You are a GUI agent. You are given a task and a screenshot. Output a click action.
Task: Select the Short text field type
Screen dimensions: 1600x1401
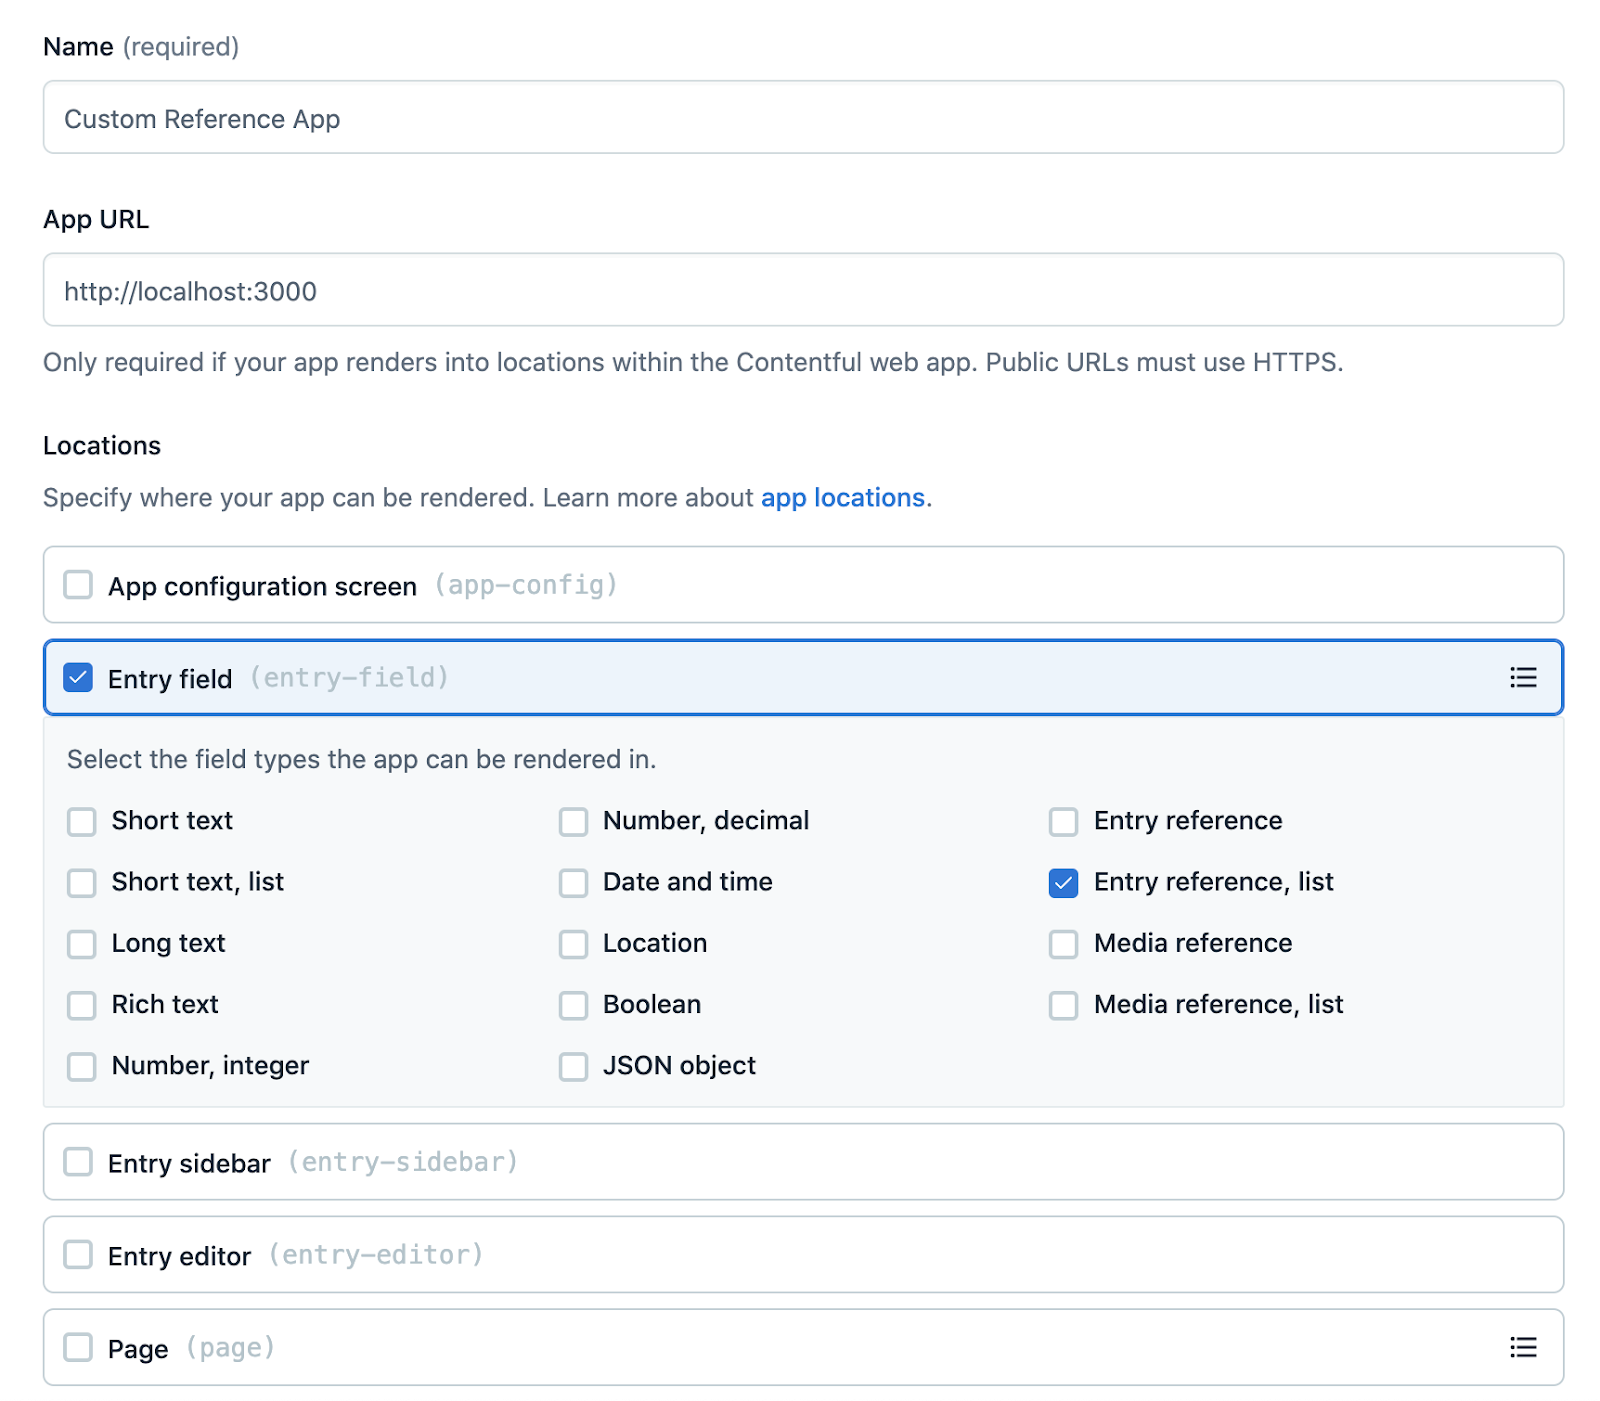82,822
